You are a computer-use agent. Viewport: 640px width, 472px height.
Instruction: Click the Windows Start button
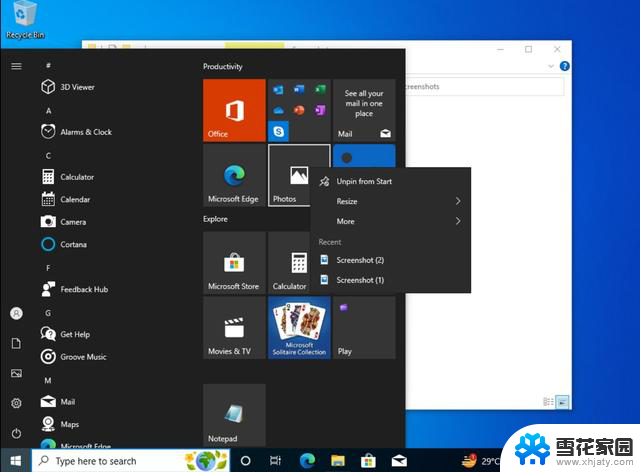[x=16, y=461]
